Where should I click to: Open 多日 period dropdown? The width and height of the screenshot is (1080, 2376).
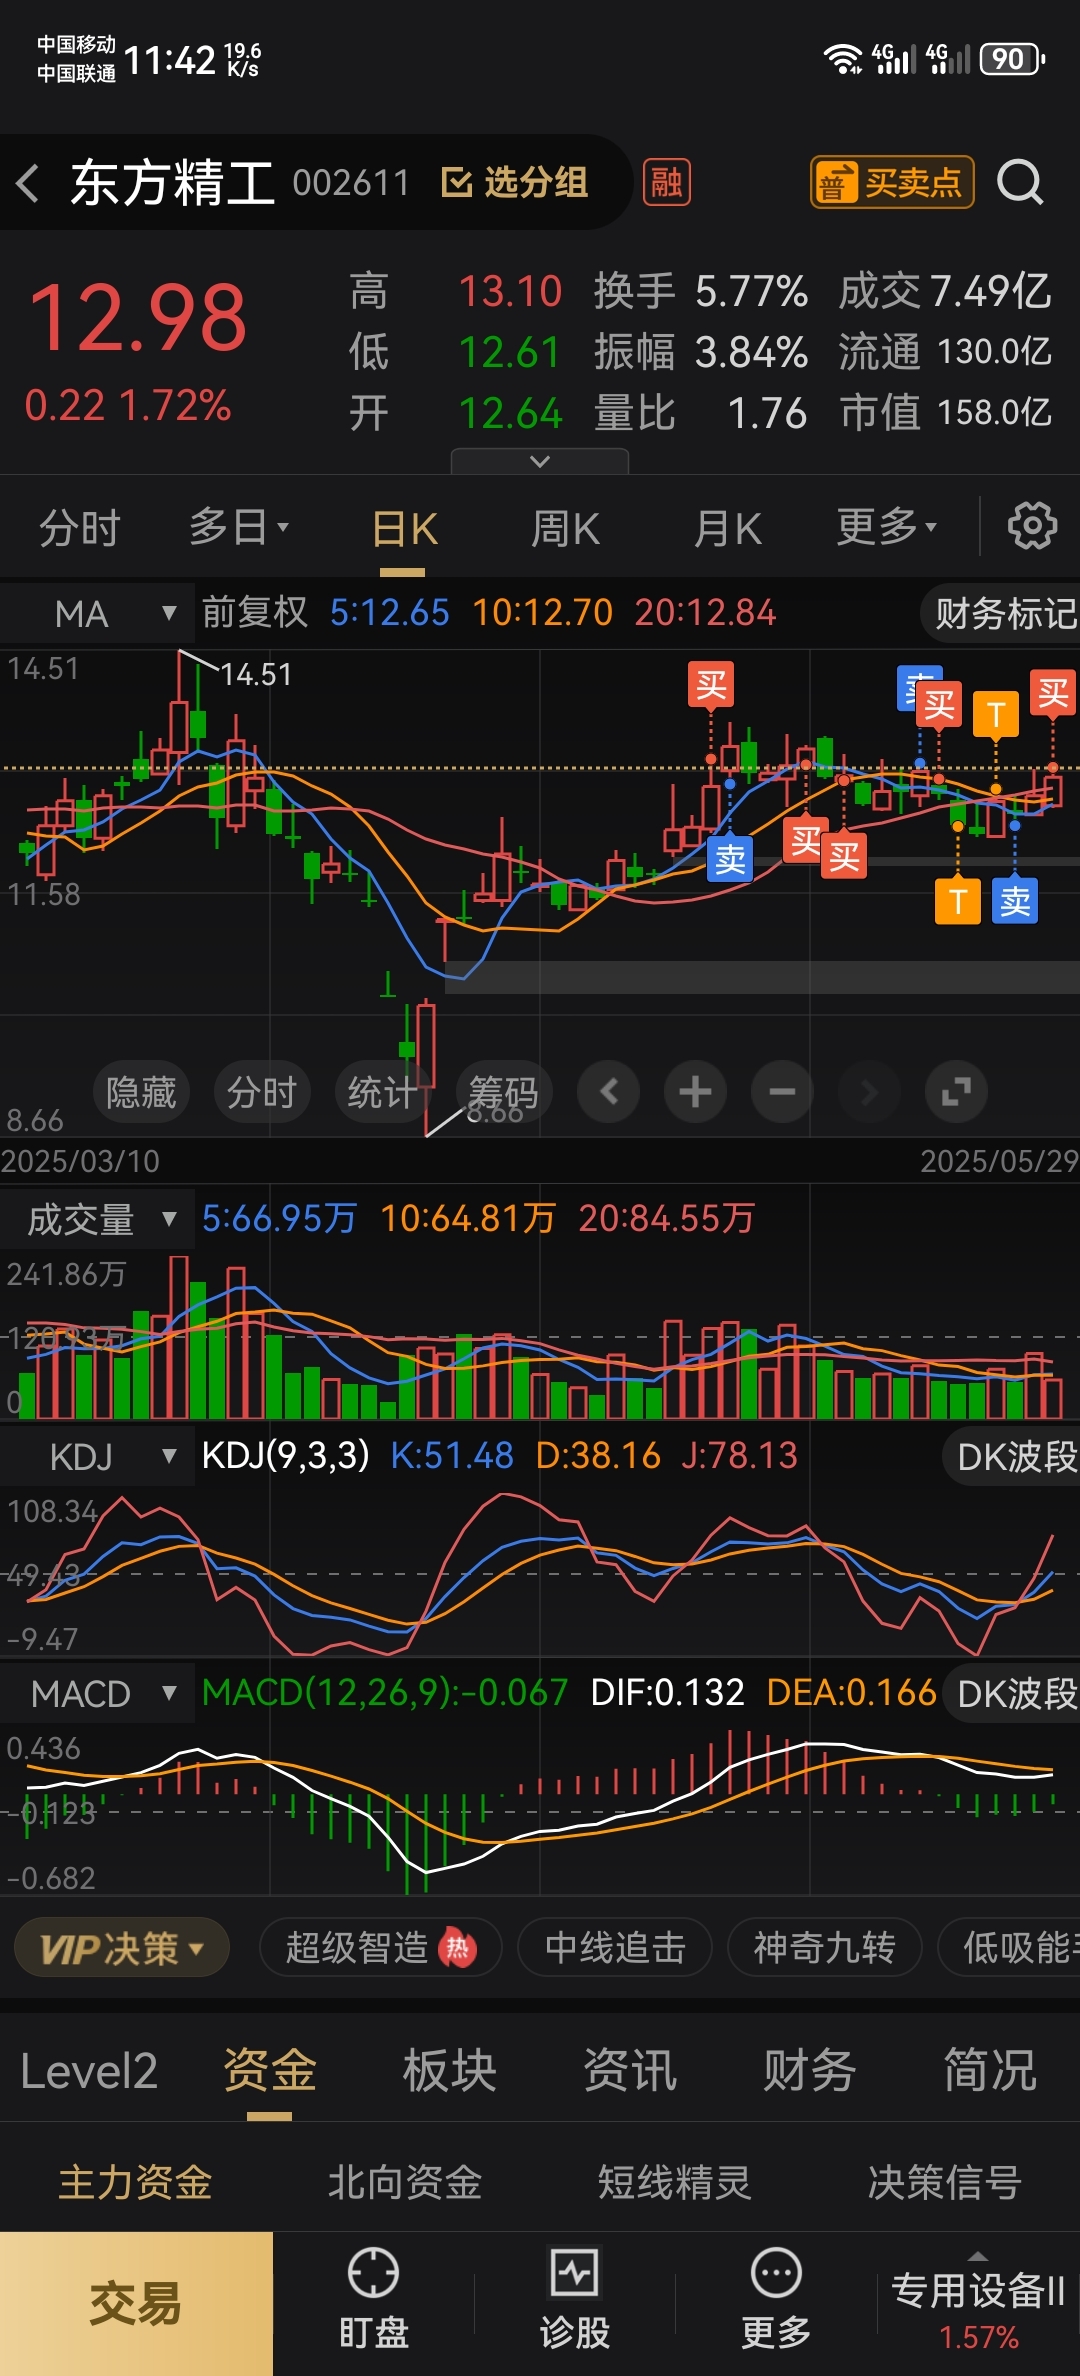coord(240,527)
